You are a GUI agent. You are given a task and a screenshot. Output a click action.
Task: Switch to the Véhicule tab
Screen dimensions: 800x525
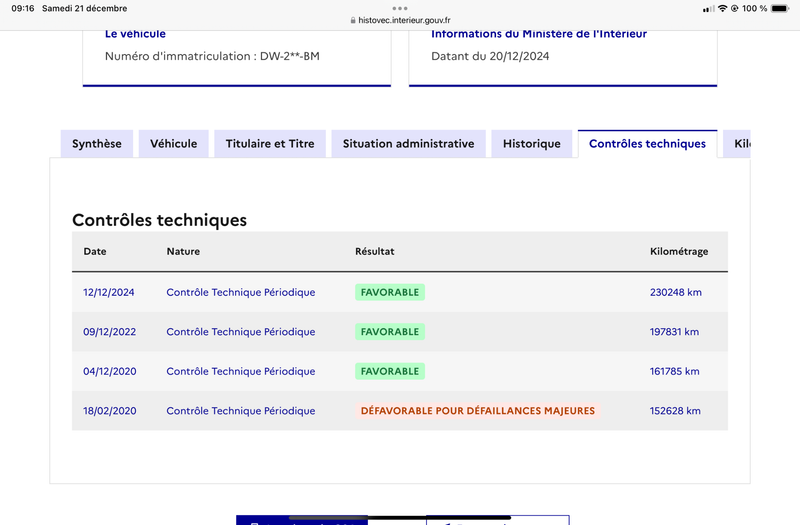[x=173, y=144]
